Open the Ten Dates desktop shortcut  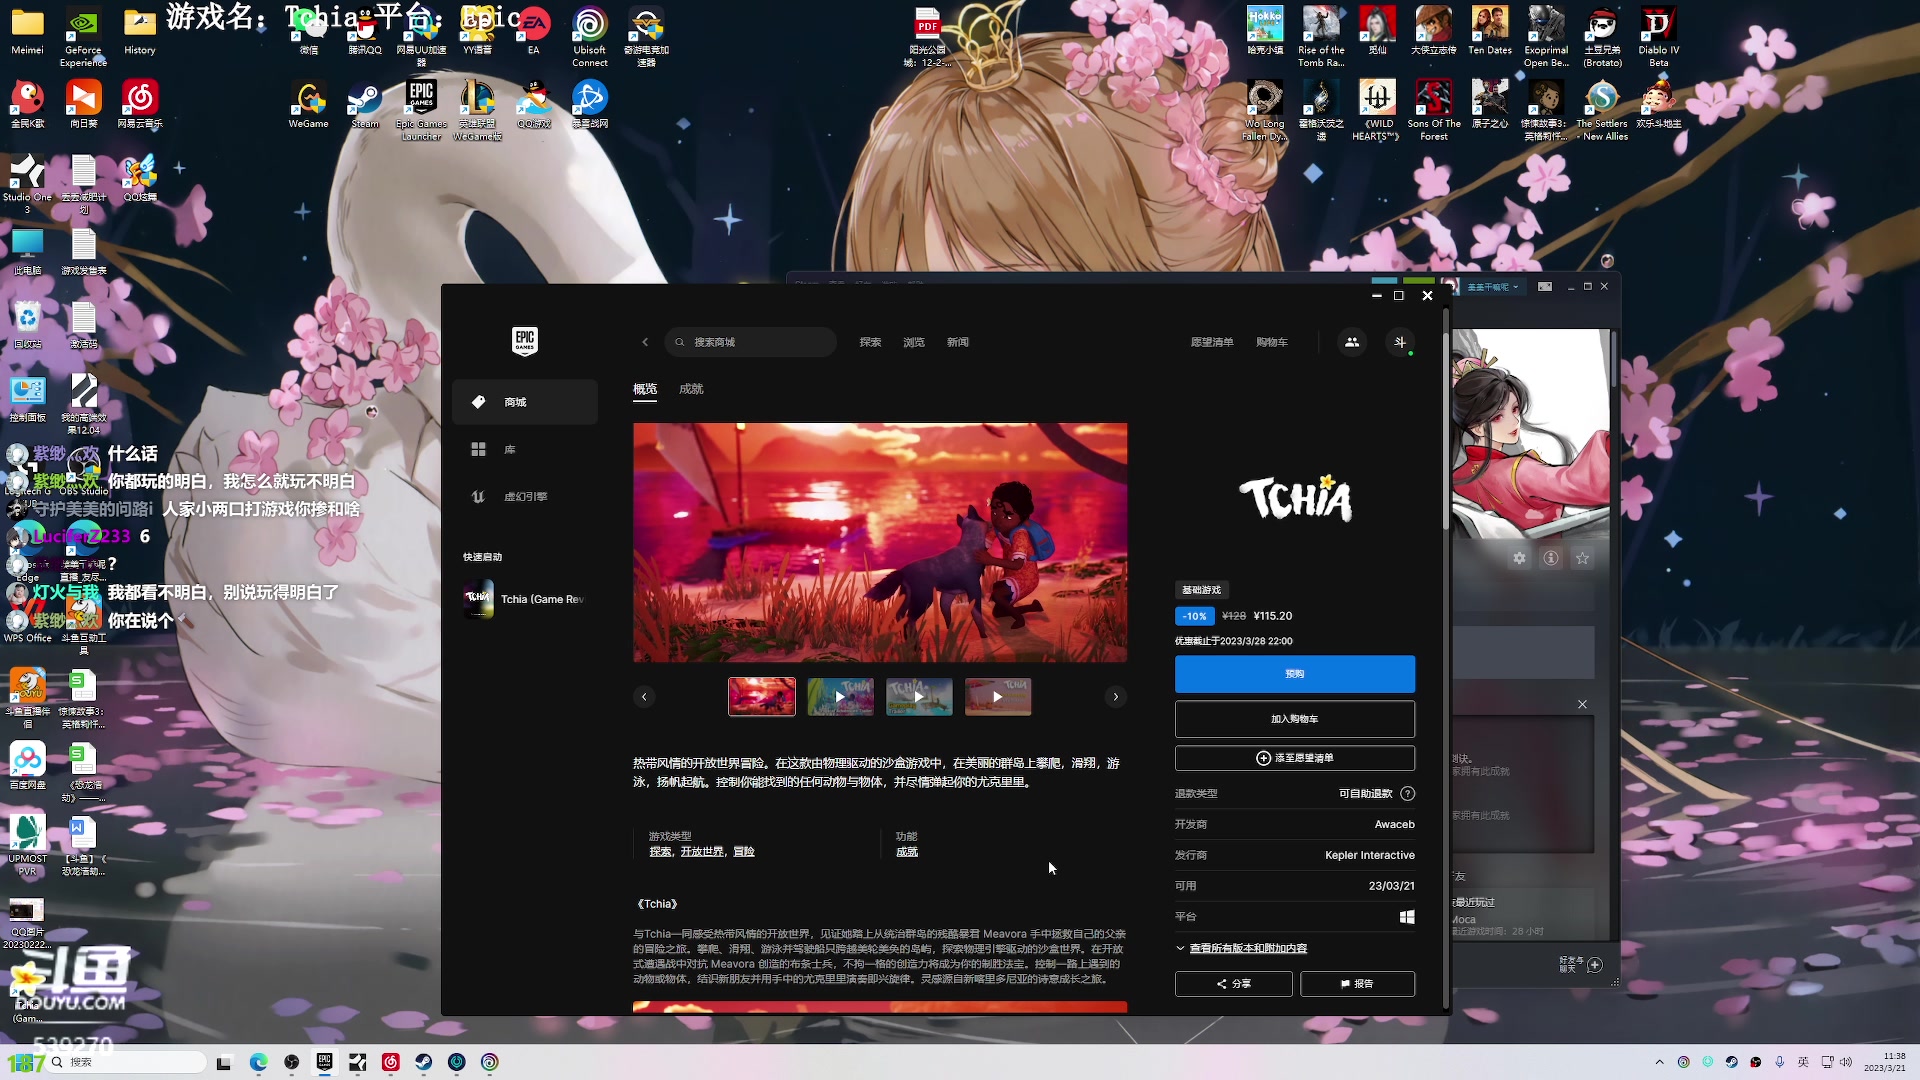coord(1490,31)
